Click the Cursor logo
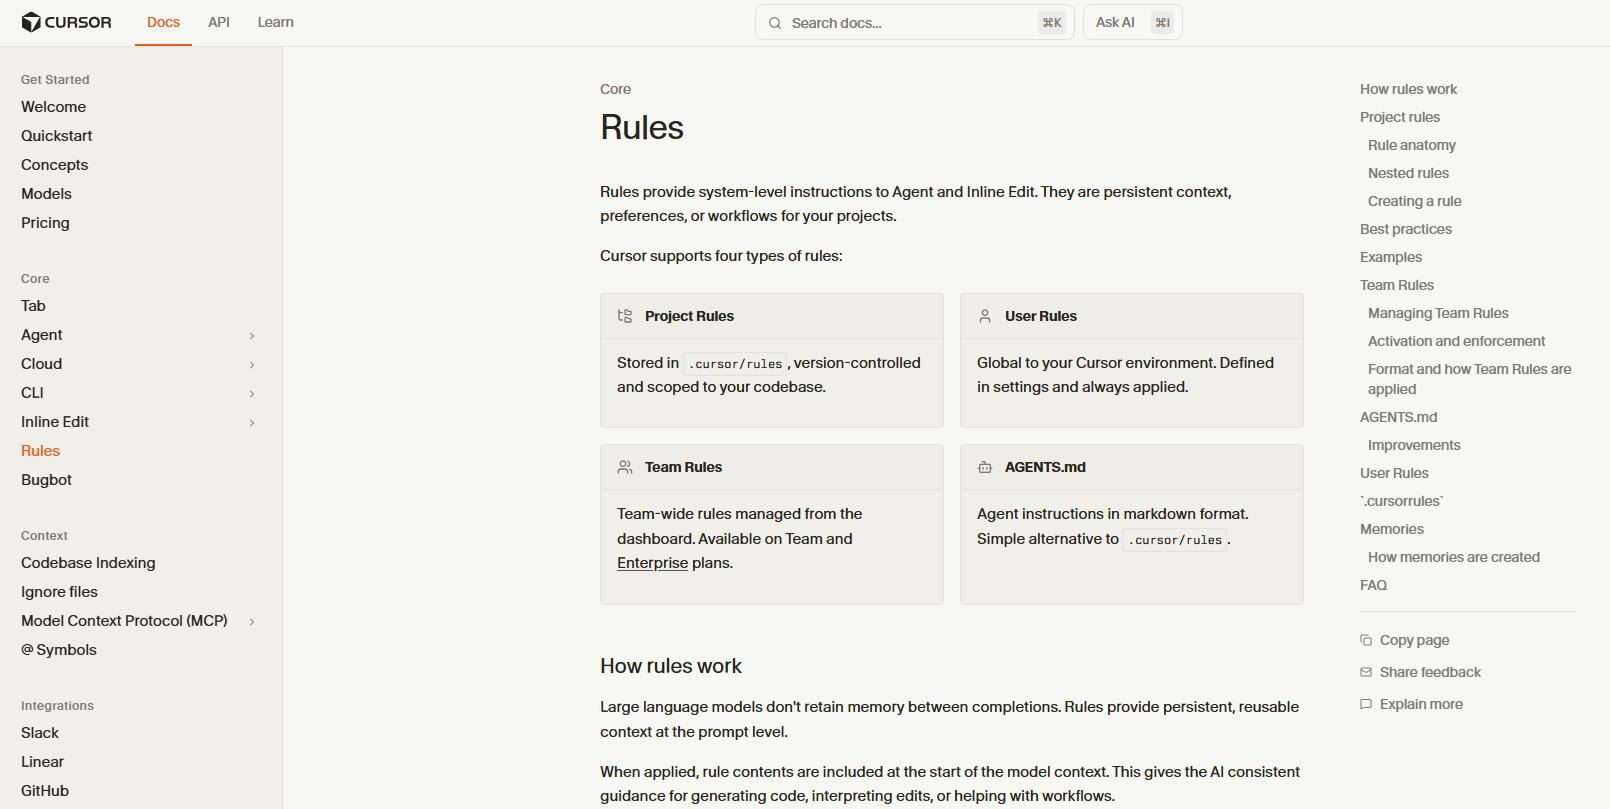The image size is (1610, 809). [x=66, y=22]
